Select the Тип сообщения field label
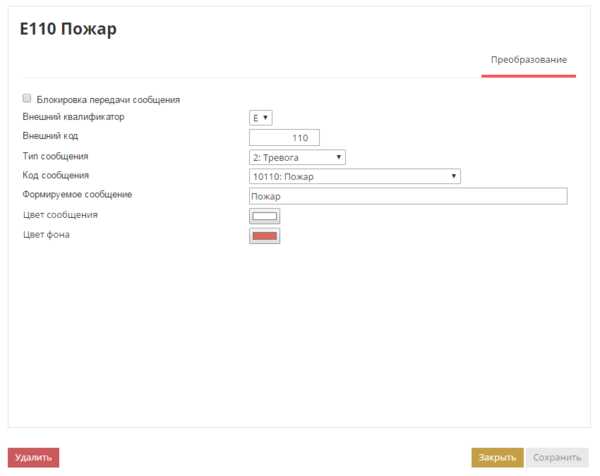This screenshot has height=476, width=600. 55,156
